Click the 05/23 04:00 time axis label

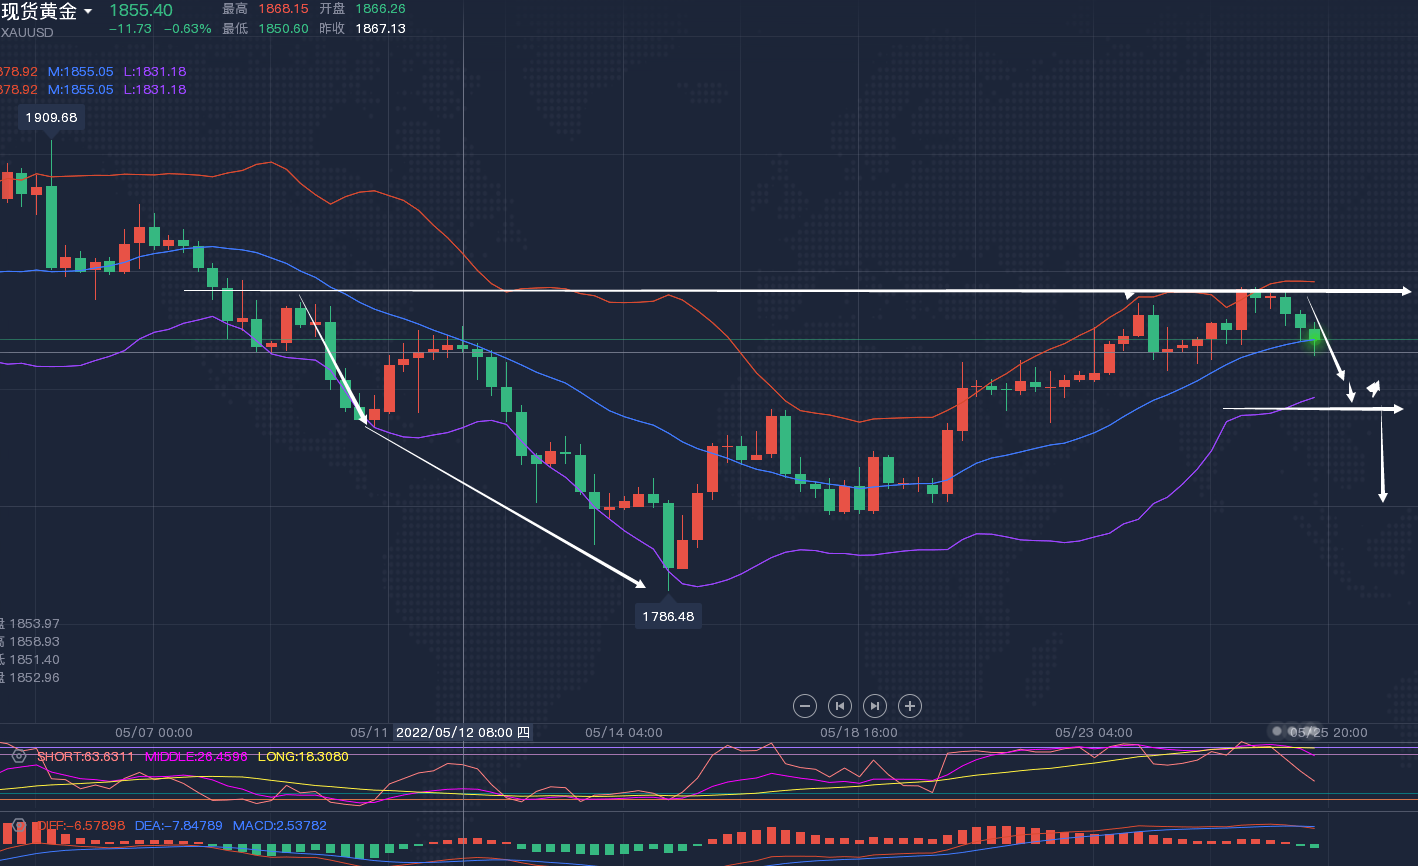(x=1094, y=733)
